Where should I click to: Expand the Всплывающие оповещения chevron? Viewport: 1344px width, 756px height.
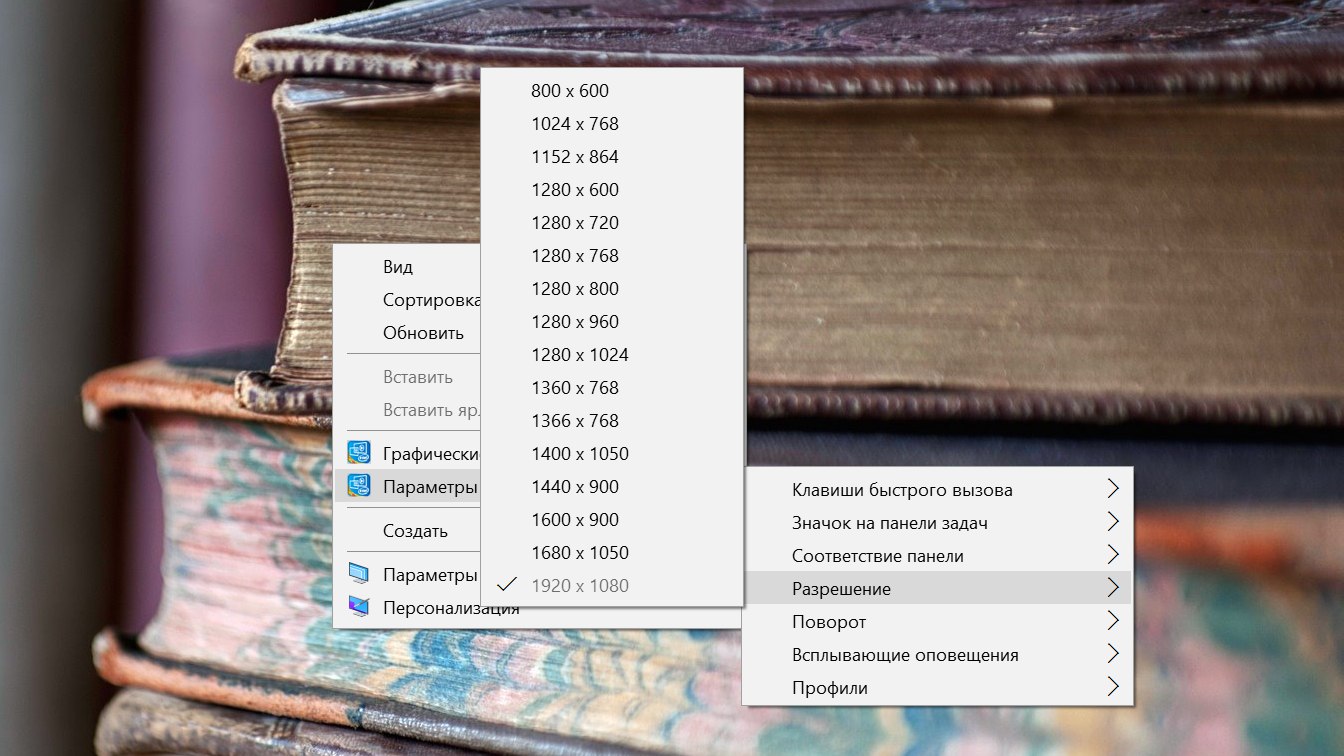click(1112, 654)
